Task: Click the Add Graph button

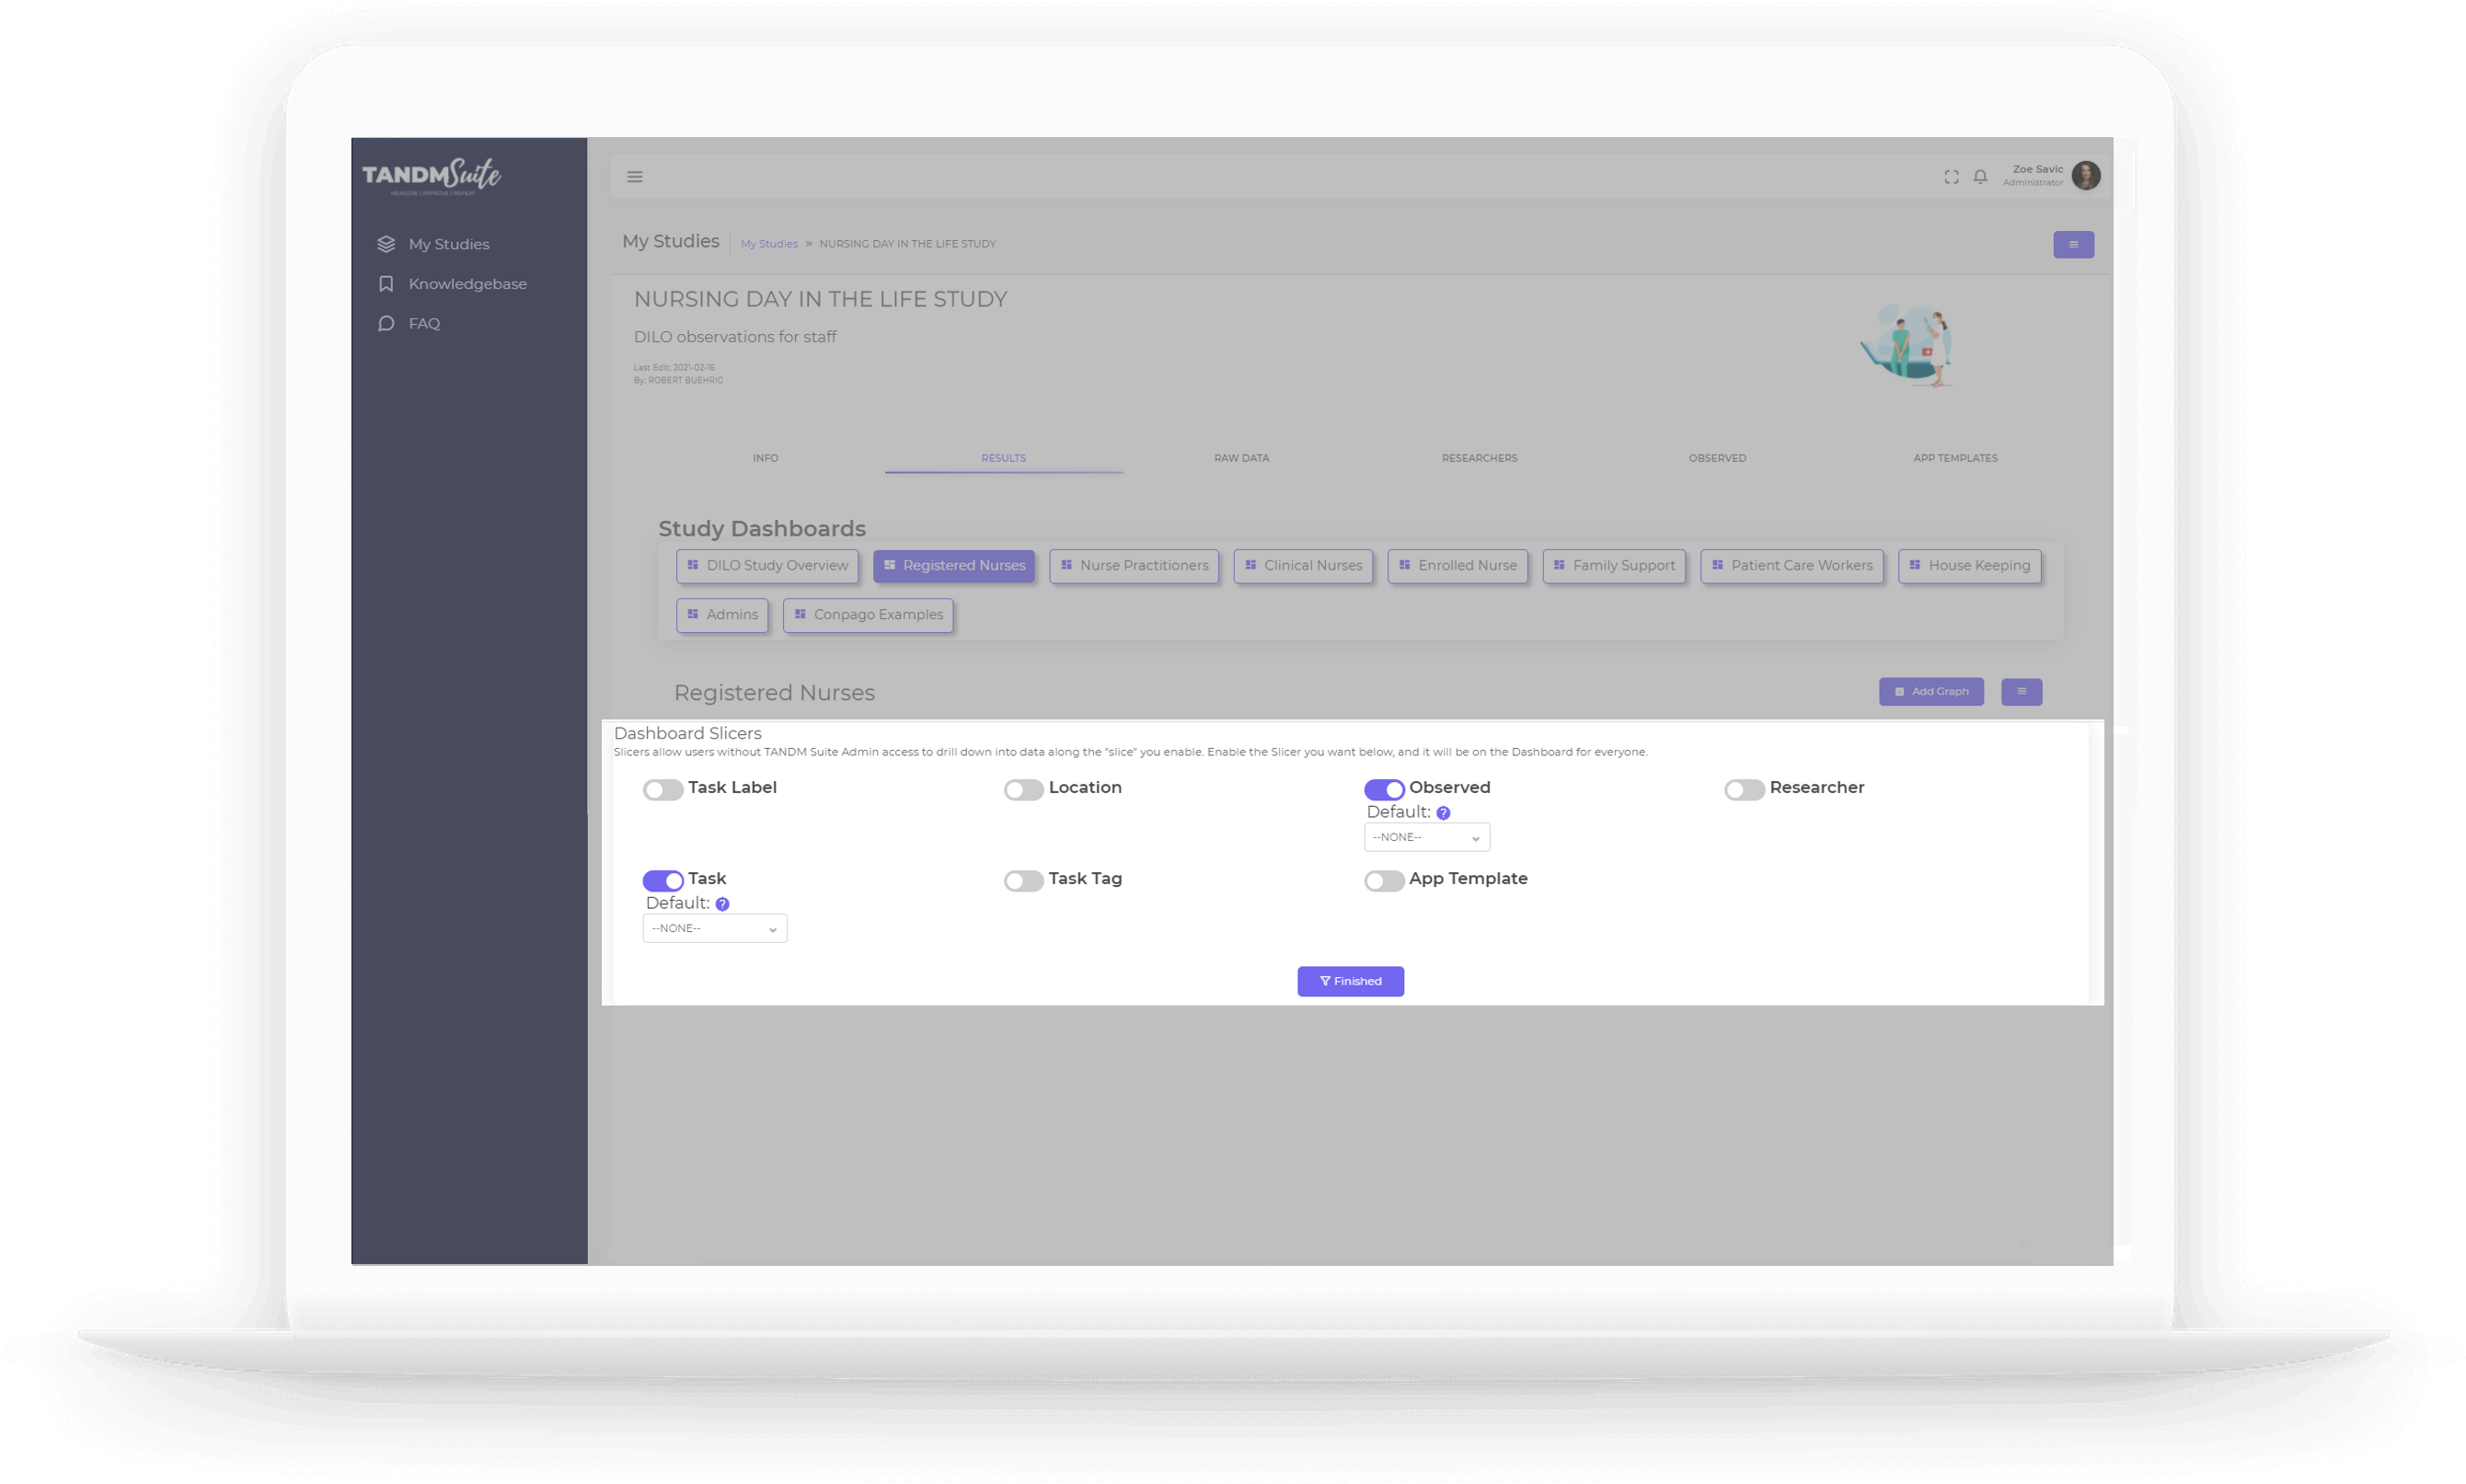Action: click(x=1930, y=691)
